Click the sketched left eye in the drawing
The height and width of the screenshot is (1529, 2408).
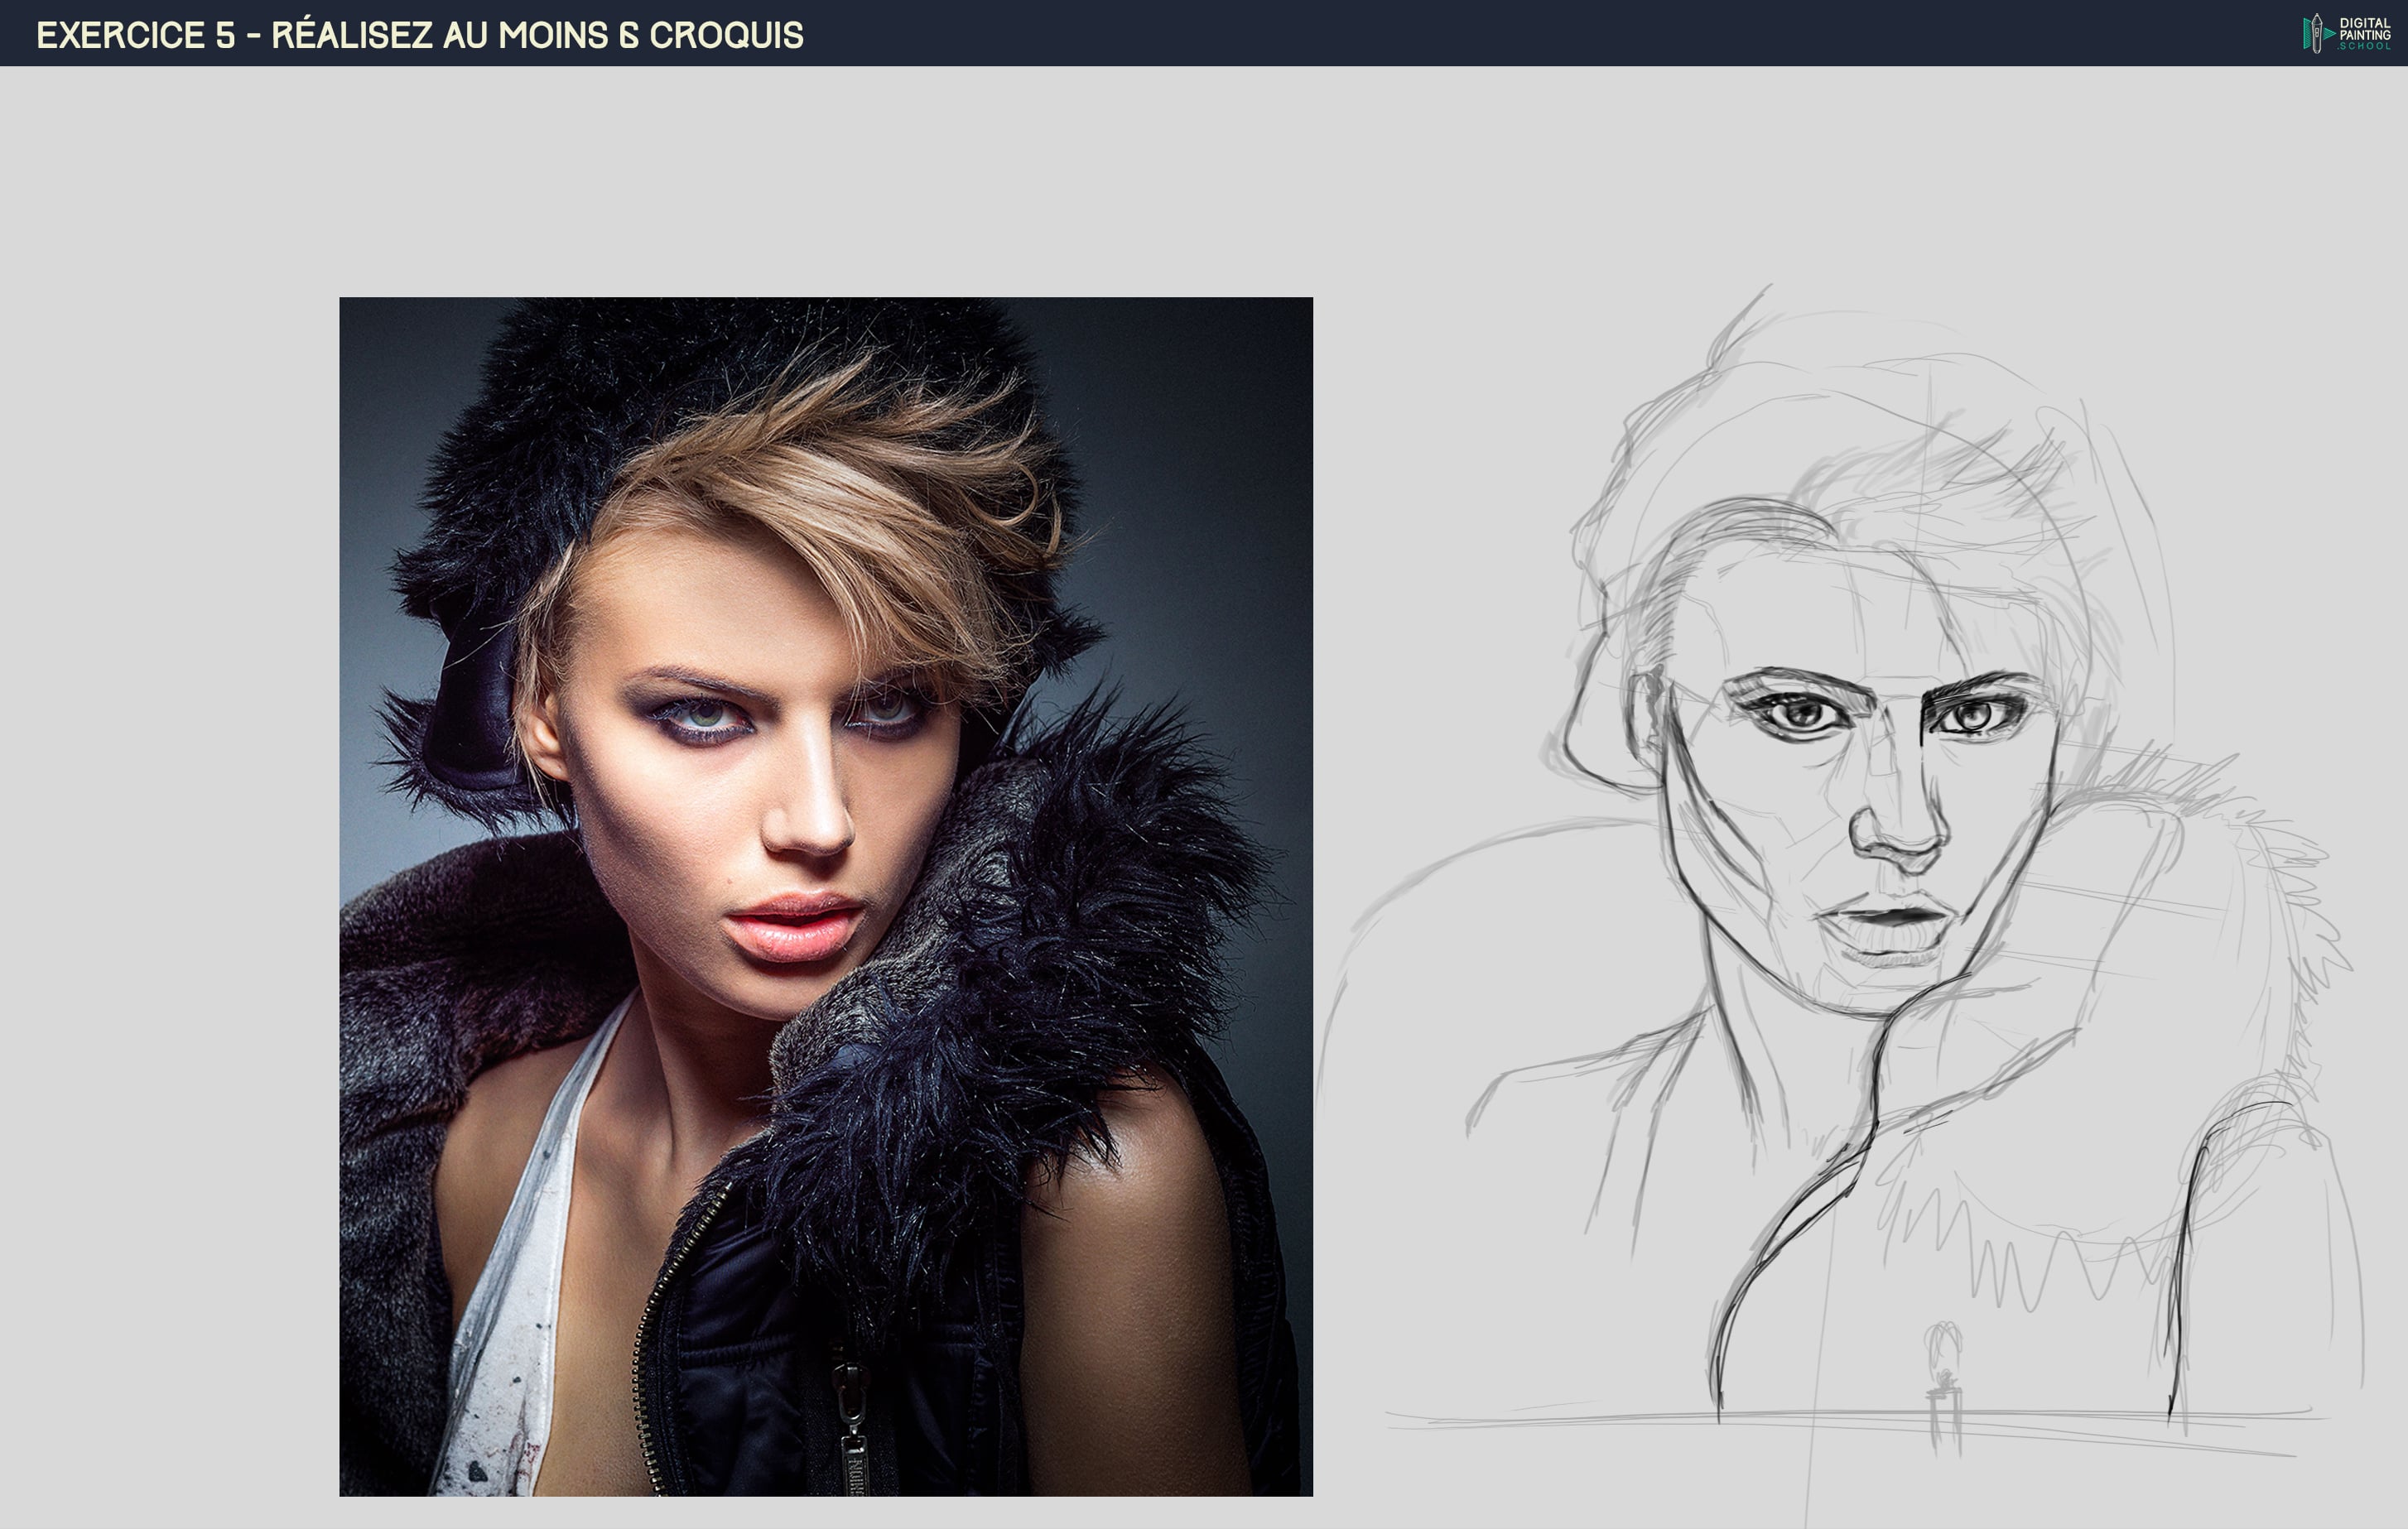pos(1803,714)
